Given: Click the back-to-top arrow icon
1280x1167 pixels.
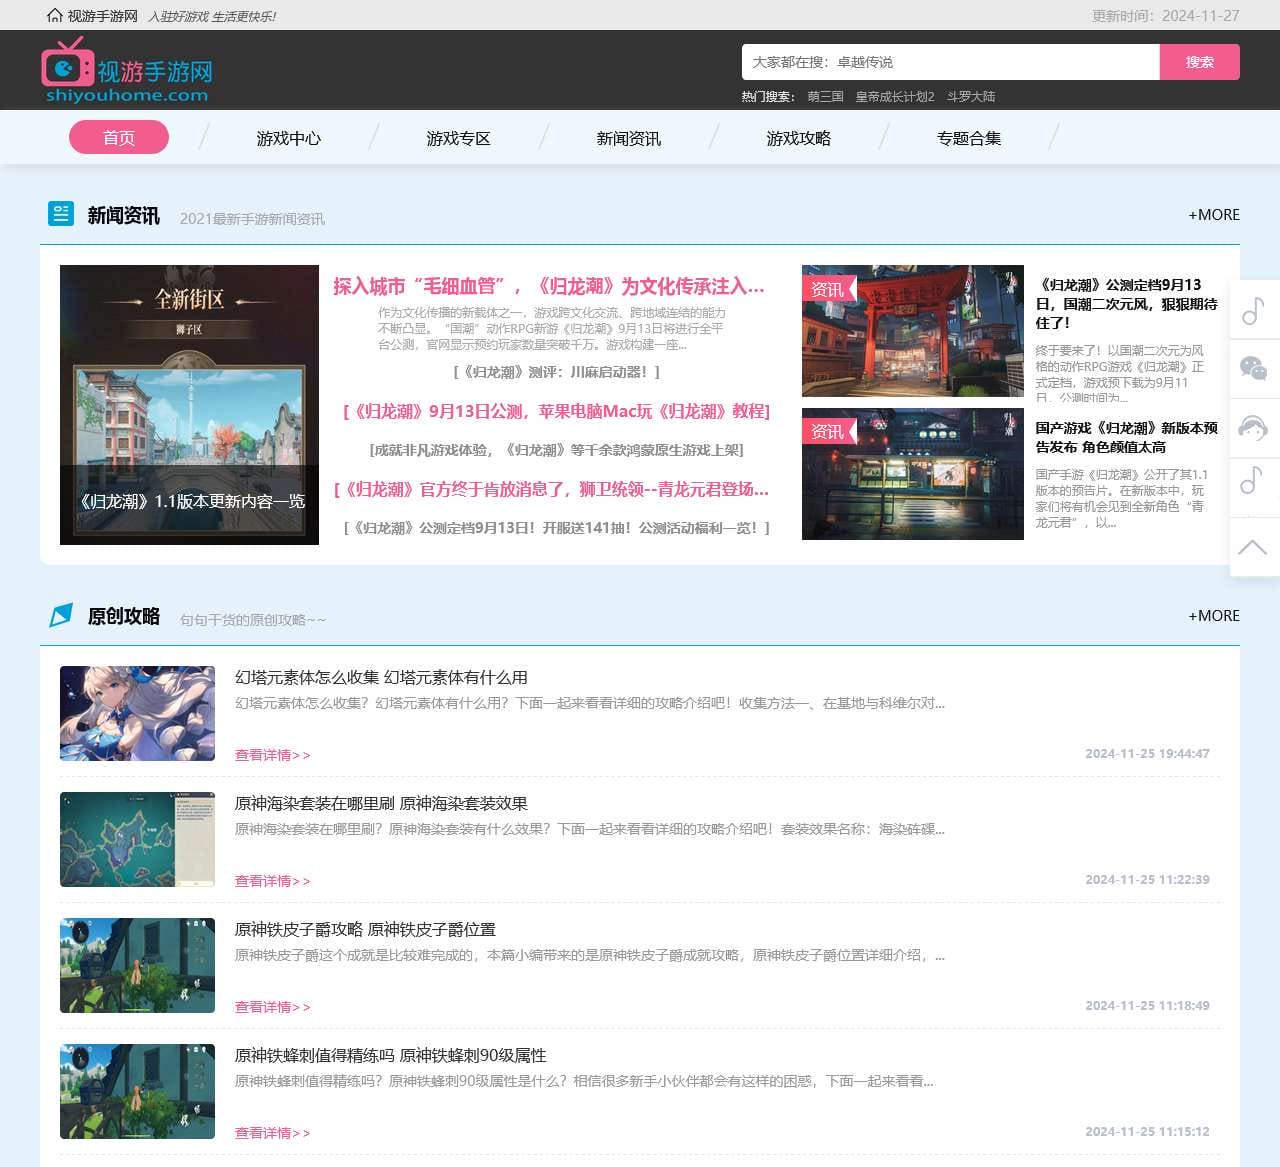Looking at the screenshot, I should pyautogui.click(x=1253, y=547).
